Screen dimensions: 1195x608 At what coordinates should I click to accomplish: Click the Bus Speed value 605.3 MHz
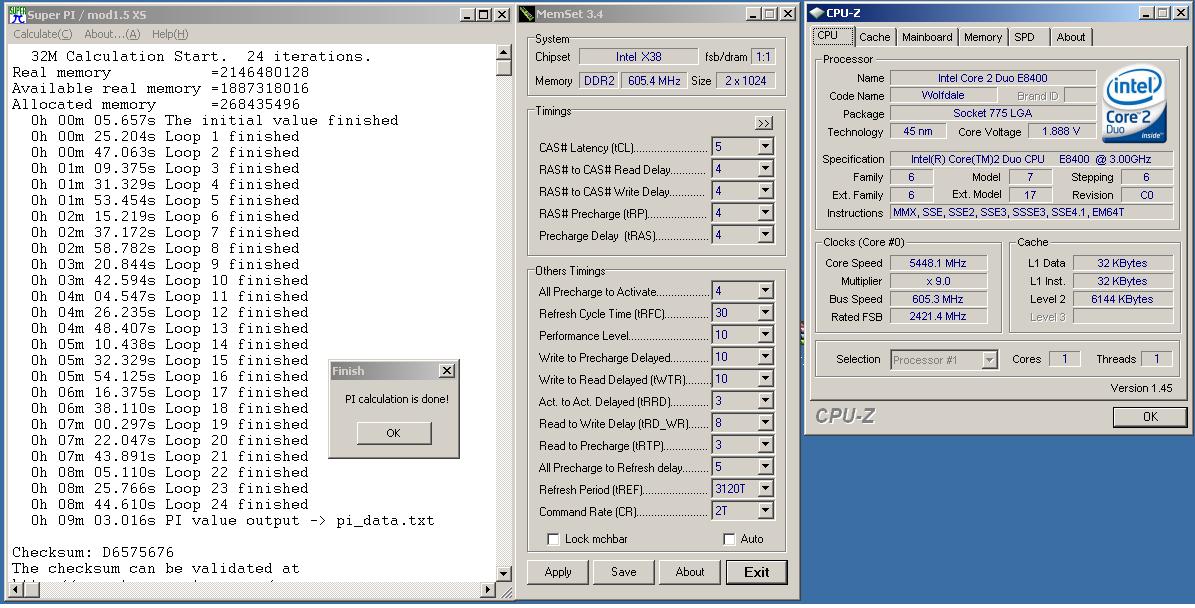click(938, 299)
